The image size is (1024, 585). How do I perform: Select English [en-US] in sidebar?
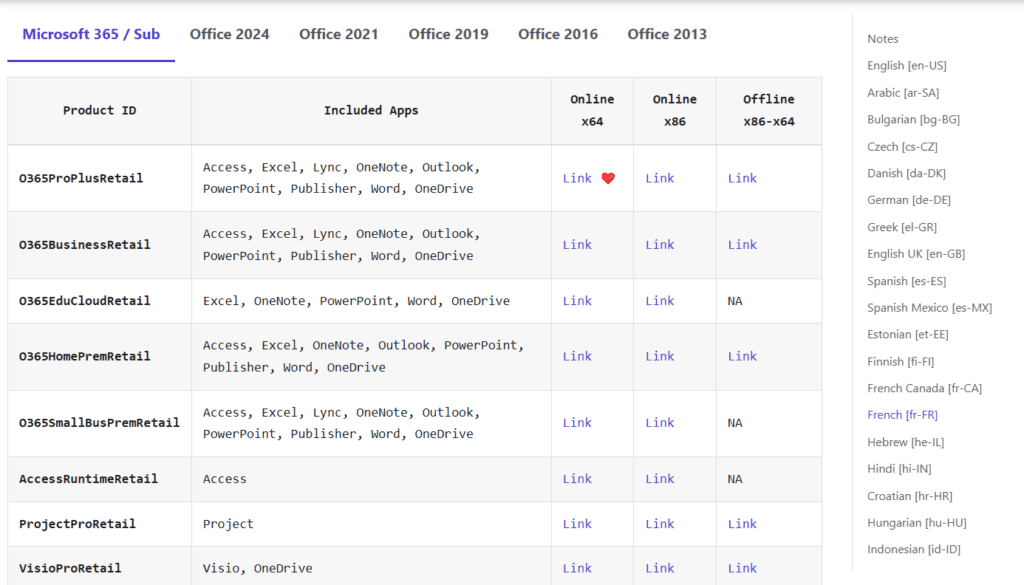coord(906,65)
